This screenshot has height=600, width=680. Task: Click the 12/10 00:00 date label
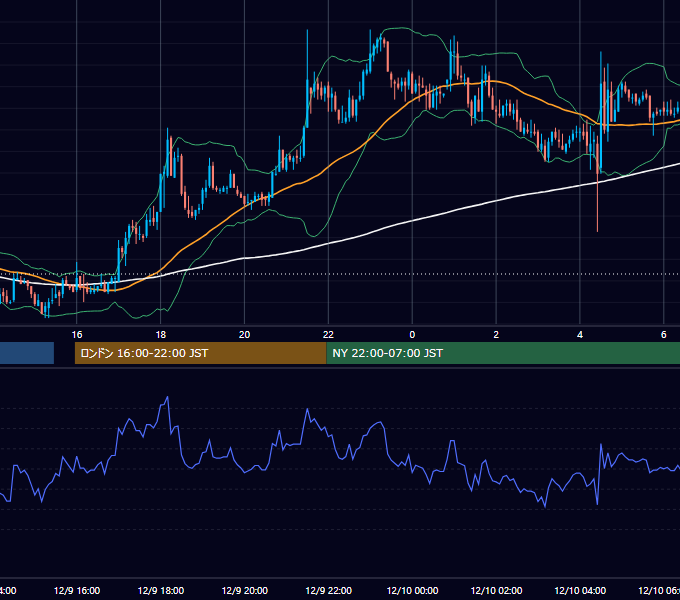(412, 591)
